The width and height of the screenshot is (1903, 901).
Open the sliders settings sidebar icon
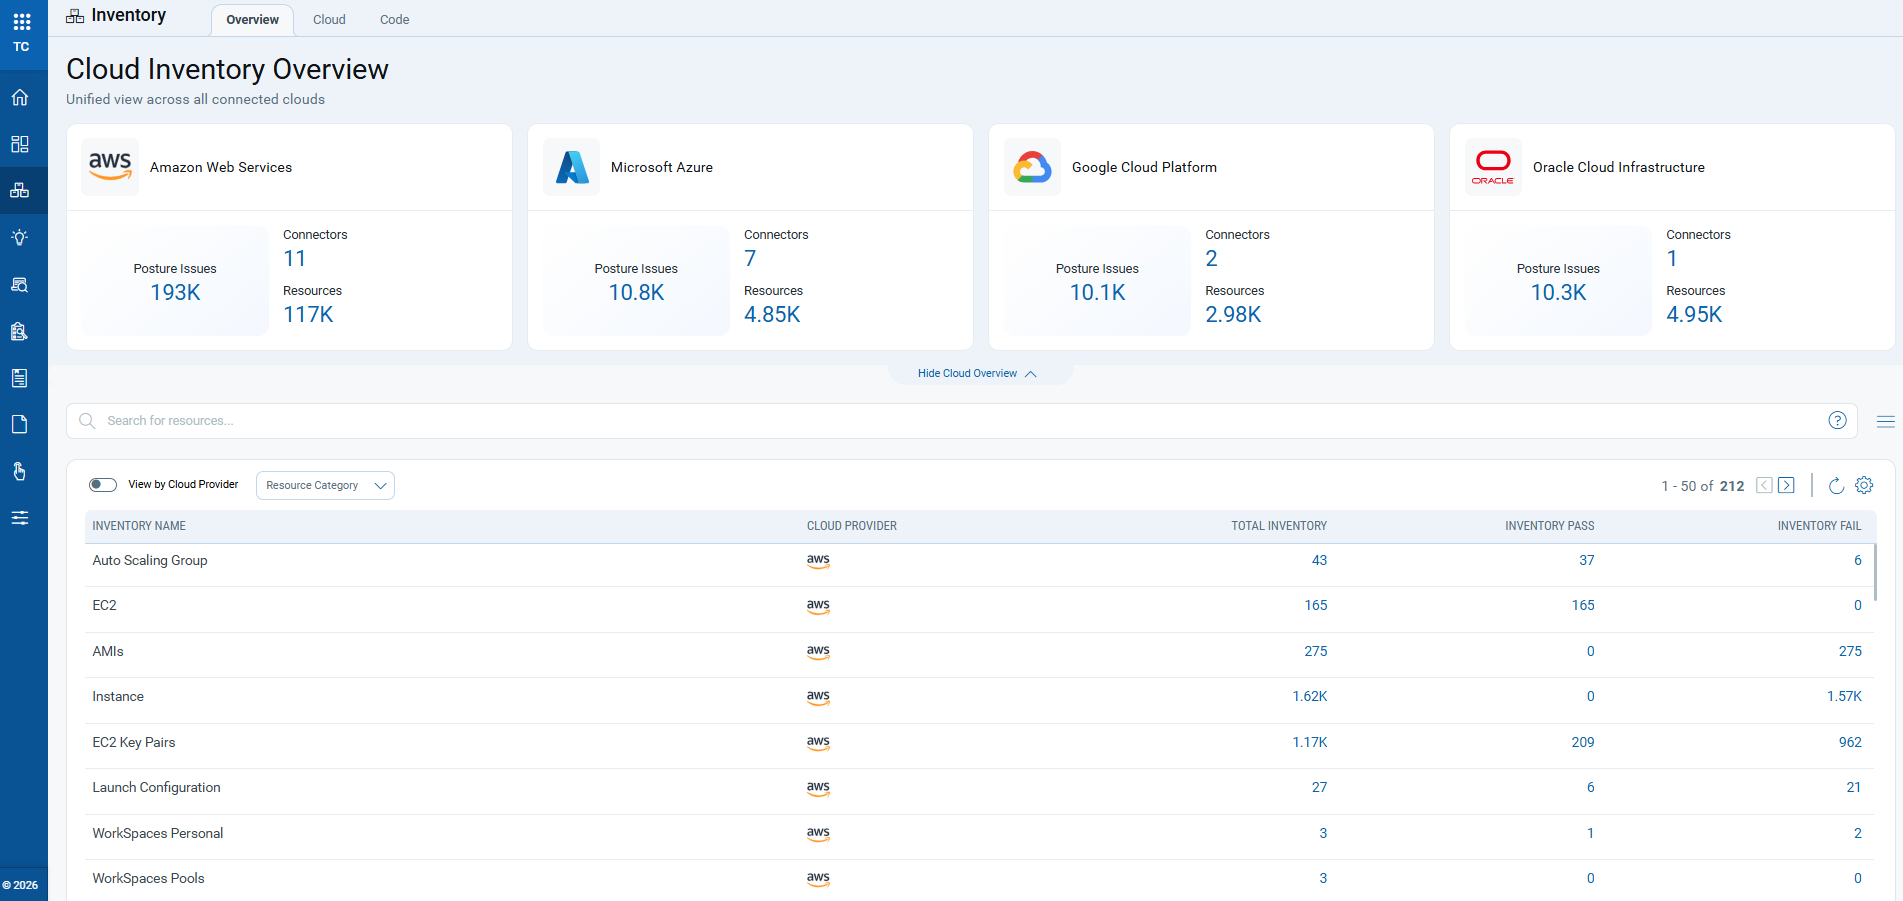tap(20, 518)
